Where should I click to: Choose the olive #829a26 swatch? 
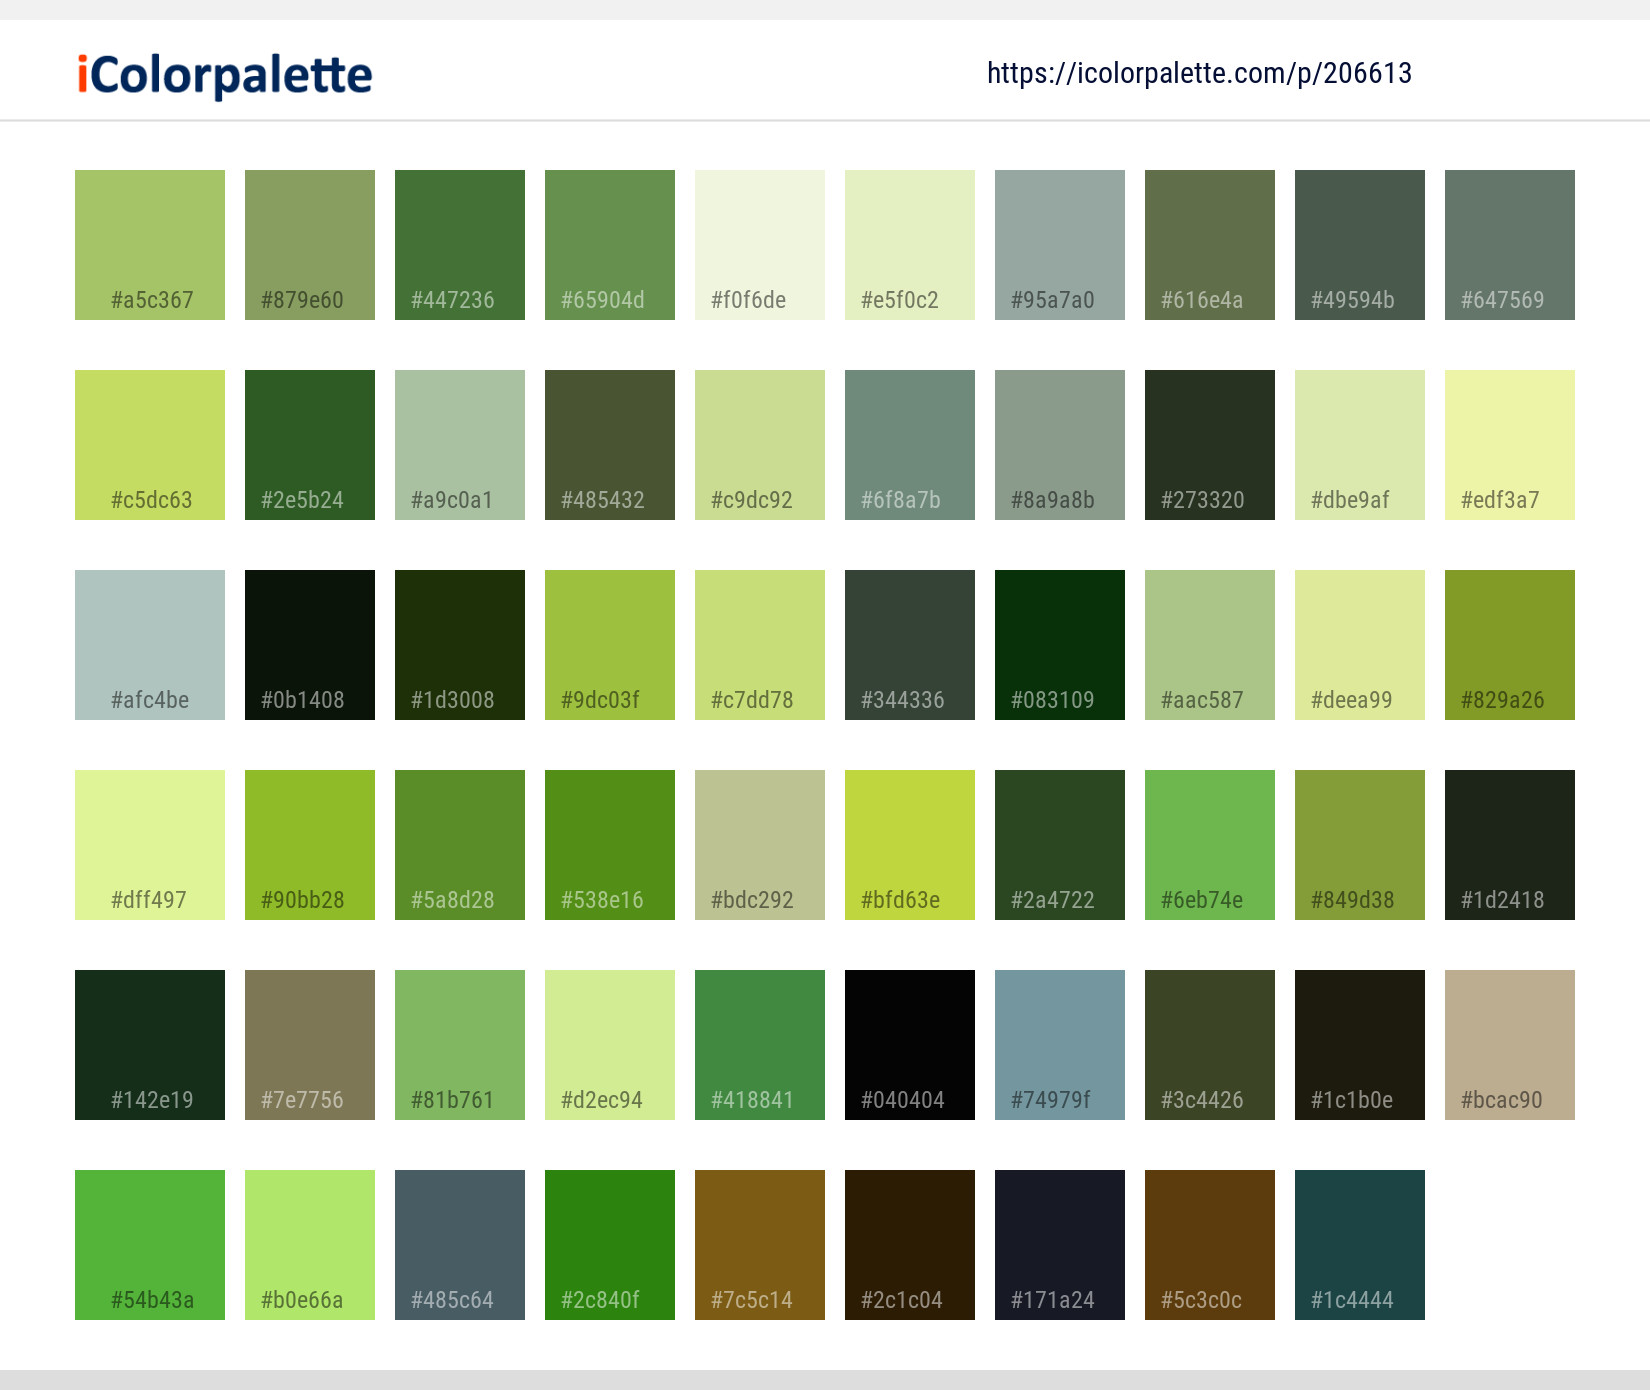point(1510,645)
